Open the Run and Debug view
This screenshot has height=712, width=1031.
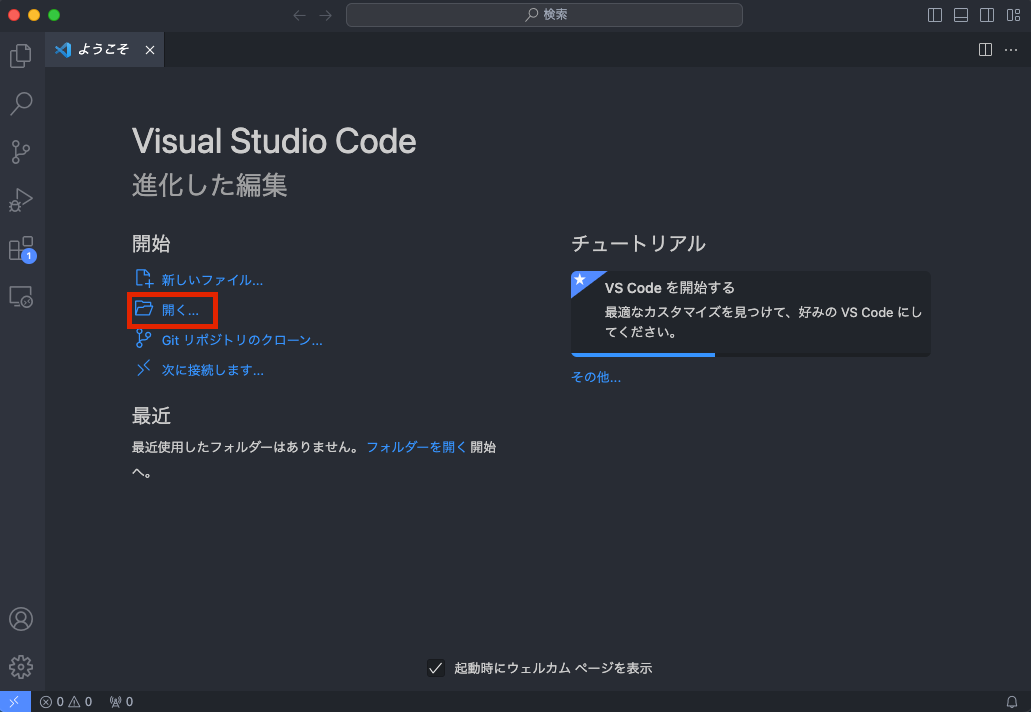(21, 200)
